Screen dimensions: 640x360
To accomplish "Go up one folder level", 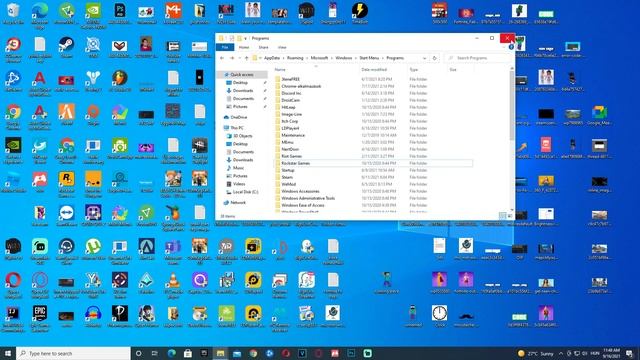I will (247, 58).
